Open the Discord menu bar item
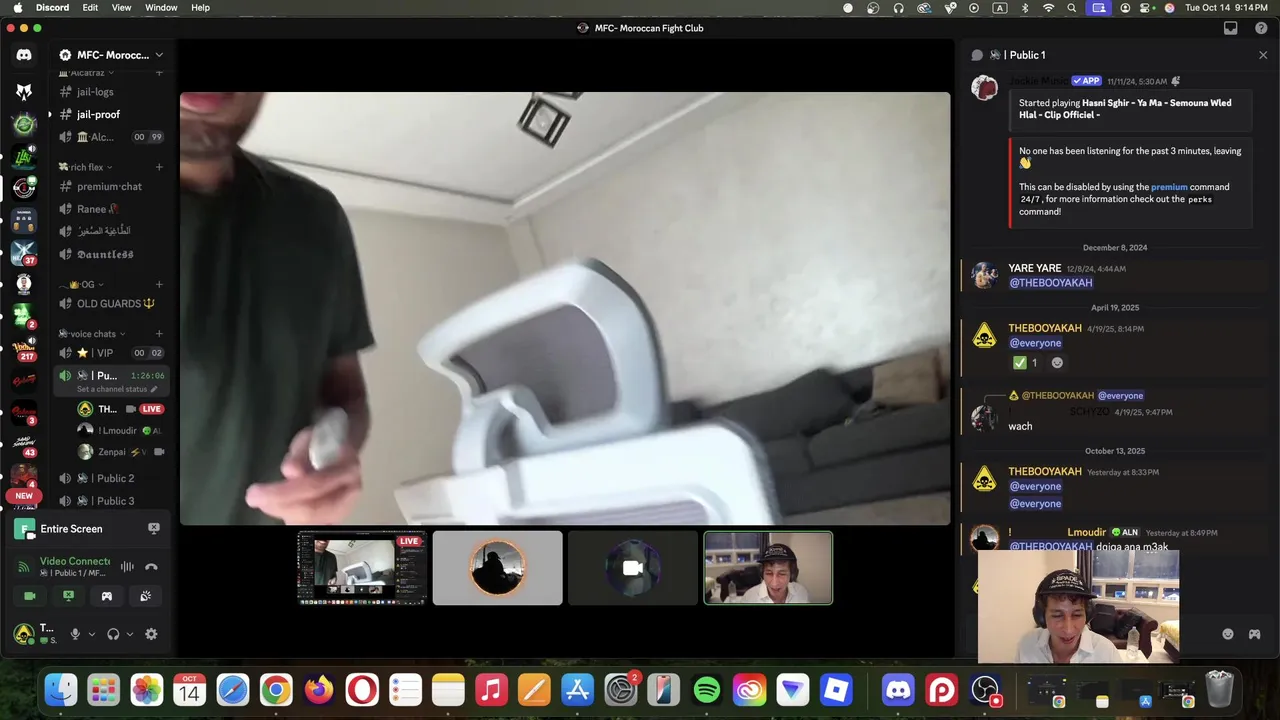The height and width of the screenshot is (720, 1280). coord(52,7)
